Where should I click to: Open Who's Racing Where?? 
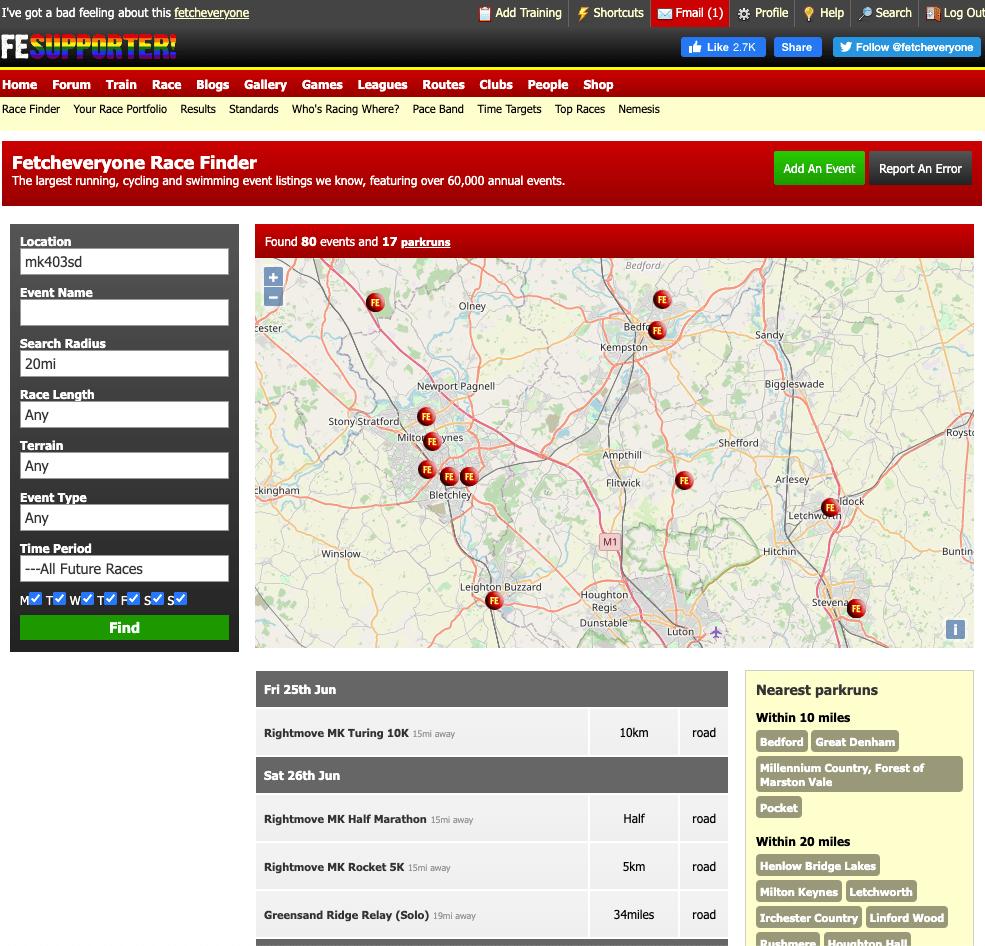coord(346,109)
